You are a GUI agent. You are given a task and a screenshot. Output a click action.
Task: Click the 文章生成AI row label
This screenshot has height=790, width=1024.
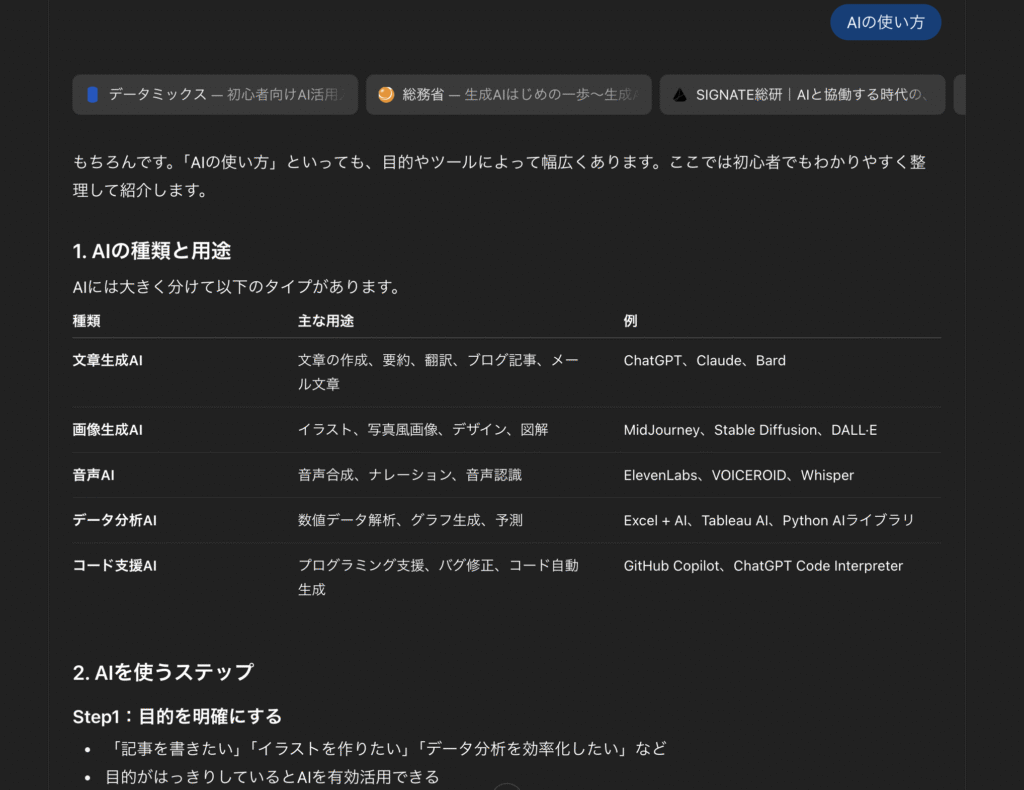pyautogui.click(x=108, y=360)
